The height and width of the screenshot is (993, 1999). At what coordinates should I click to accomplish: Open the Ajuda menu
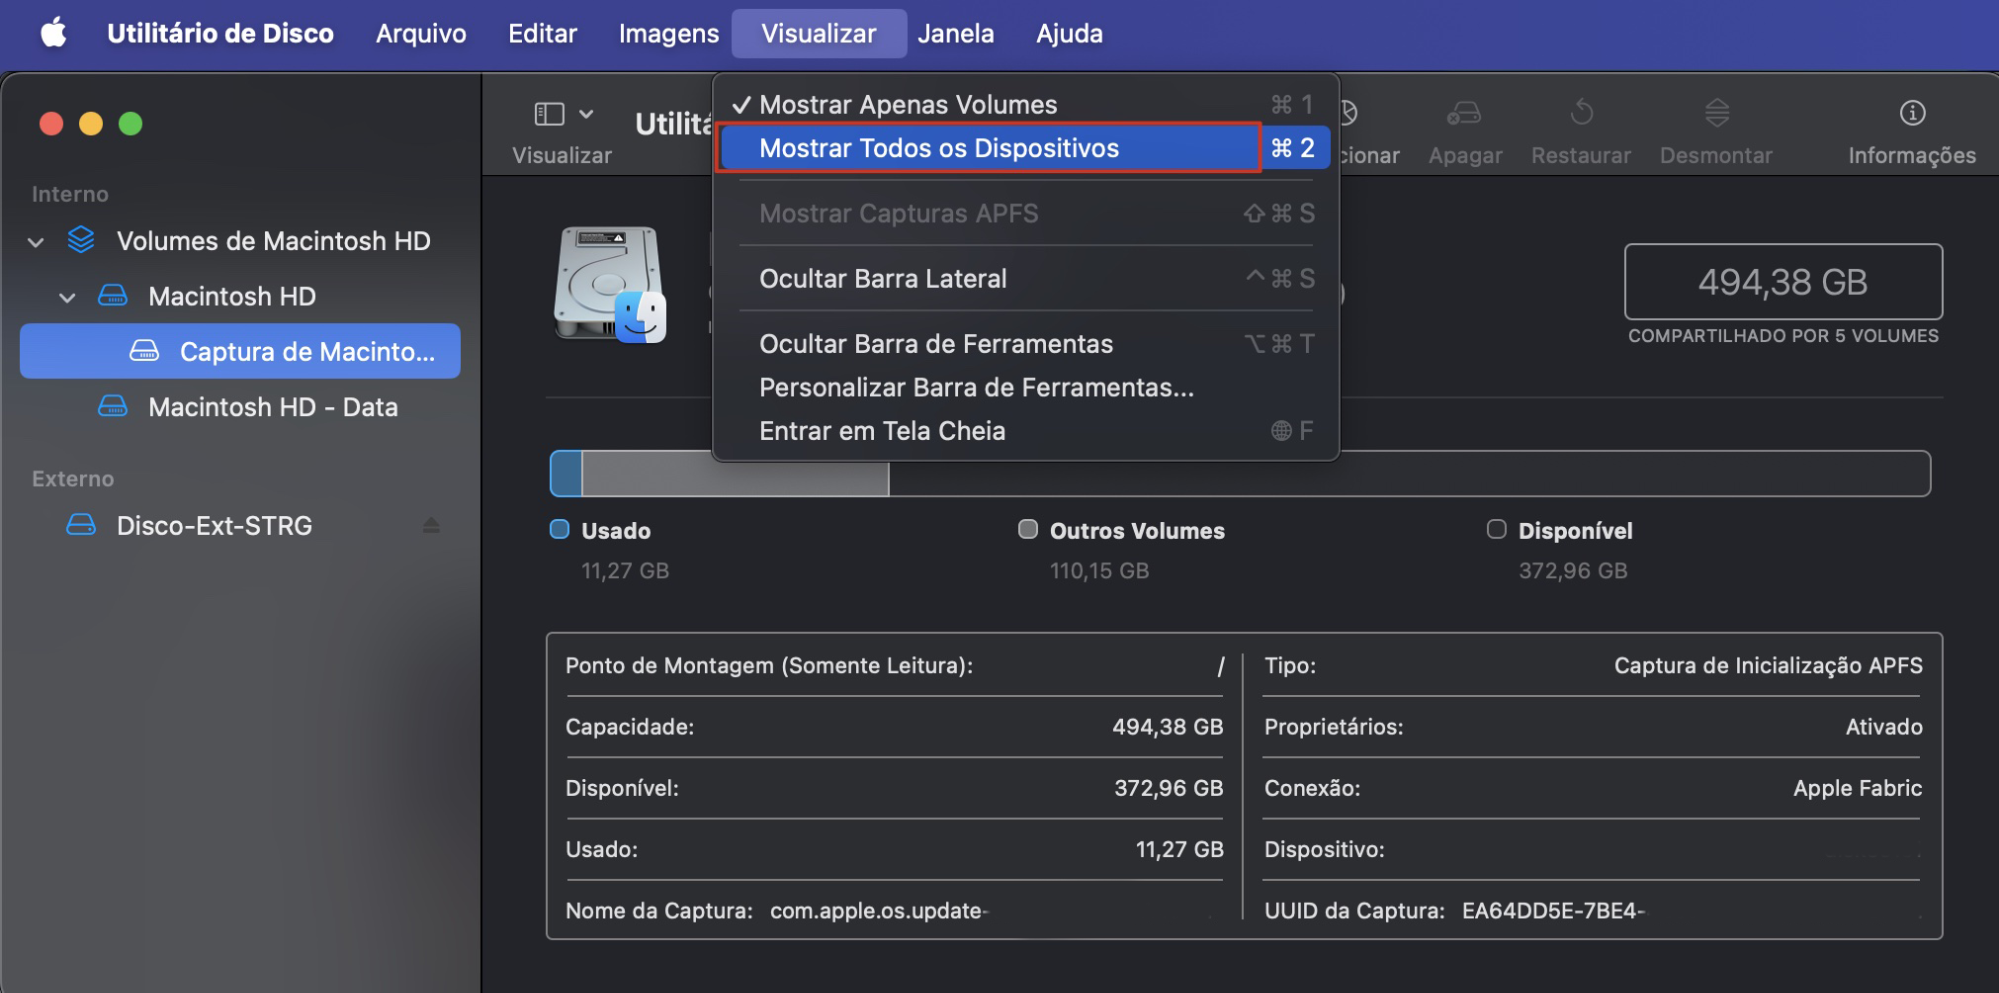coord(1069,33)
